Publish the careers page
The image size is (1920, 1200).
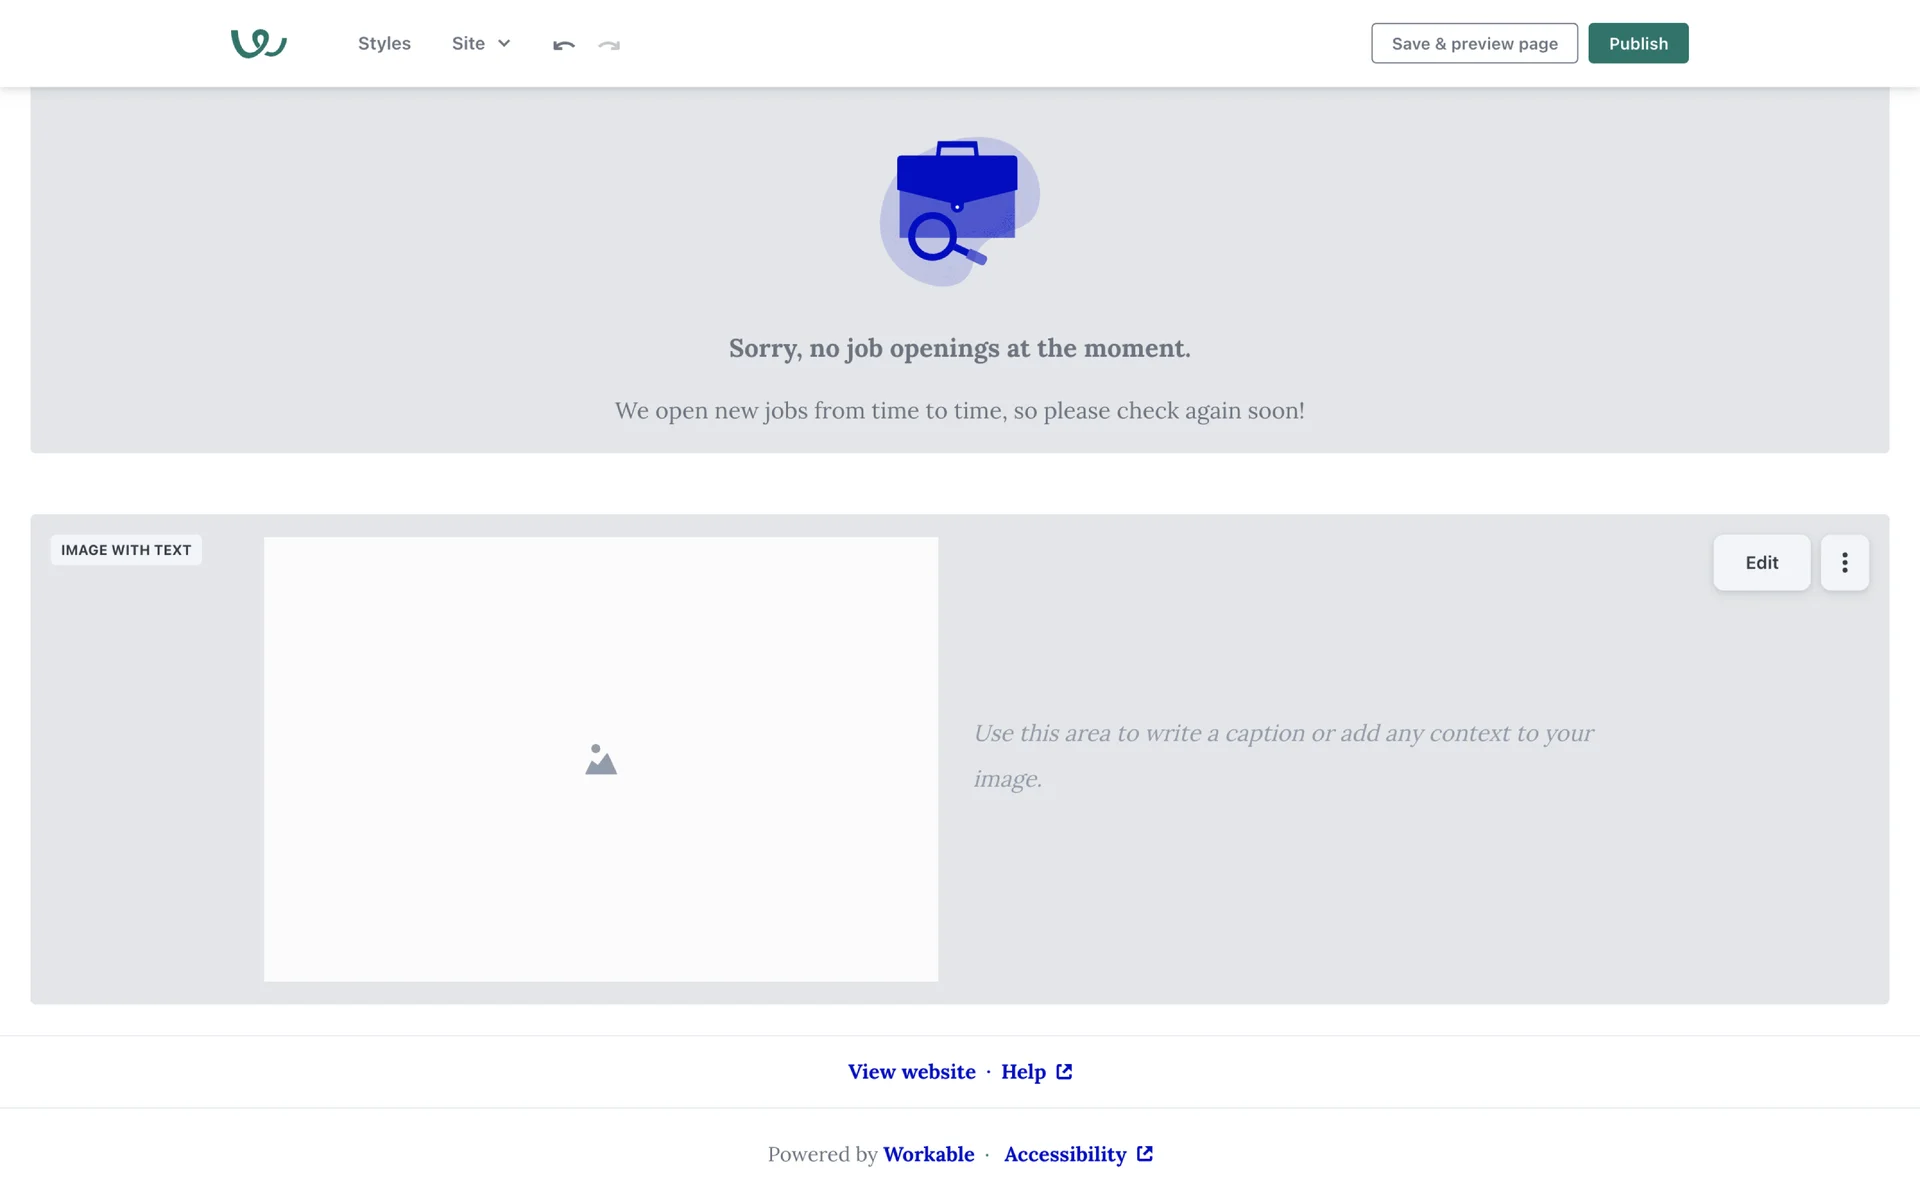[1637, 43]
